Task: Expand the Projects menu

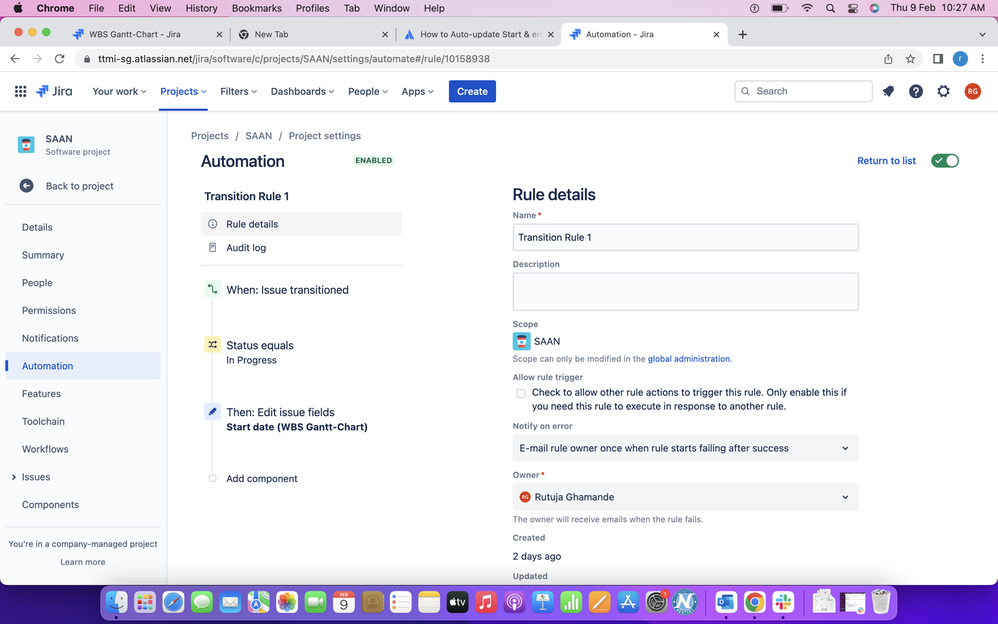Action: point(183,91)
